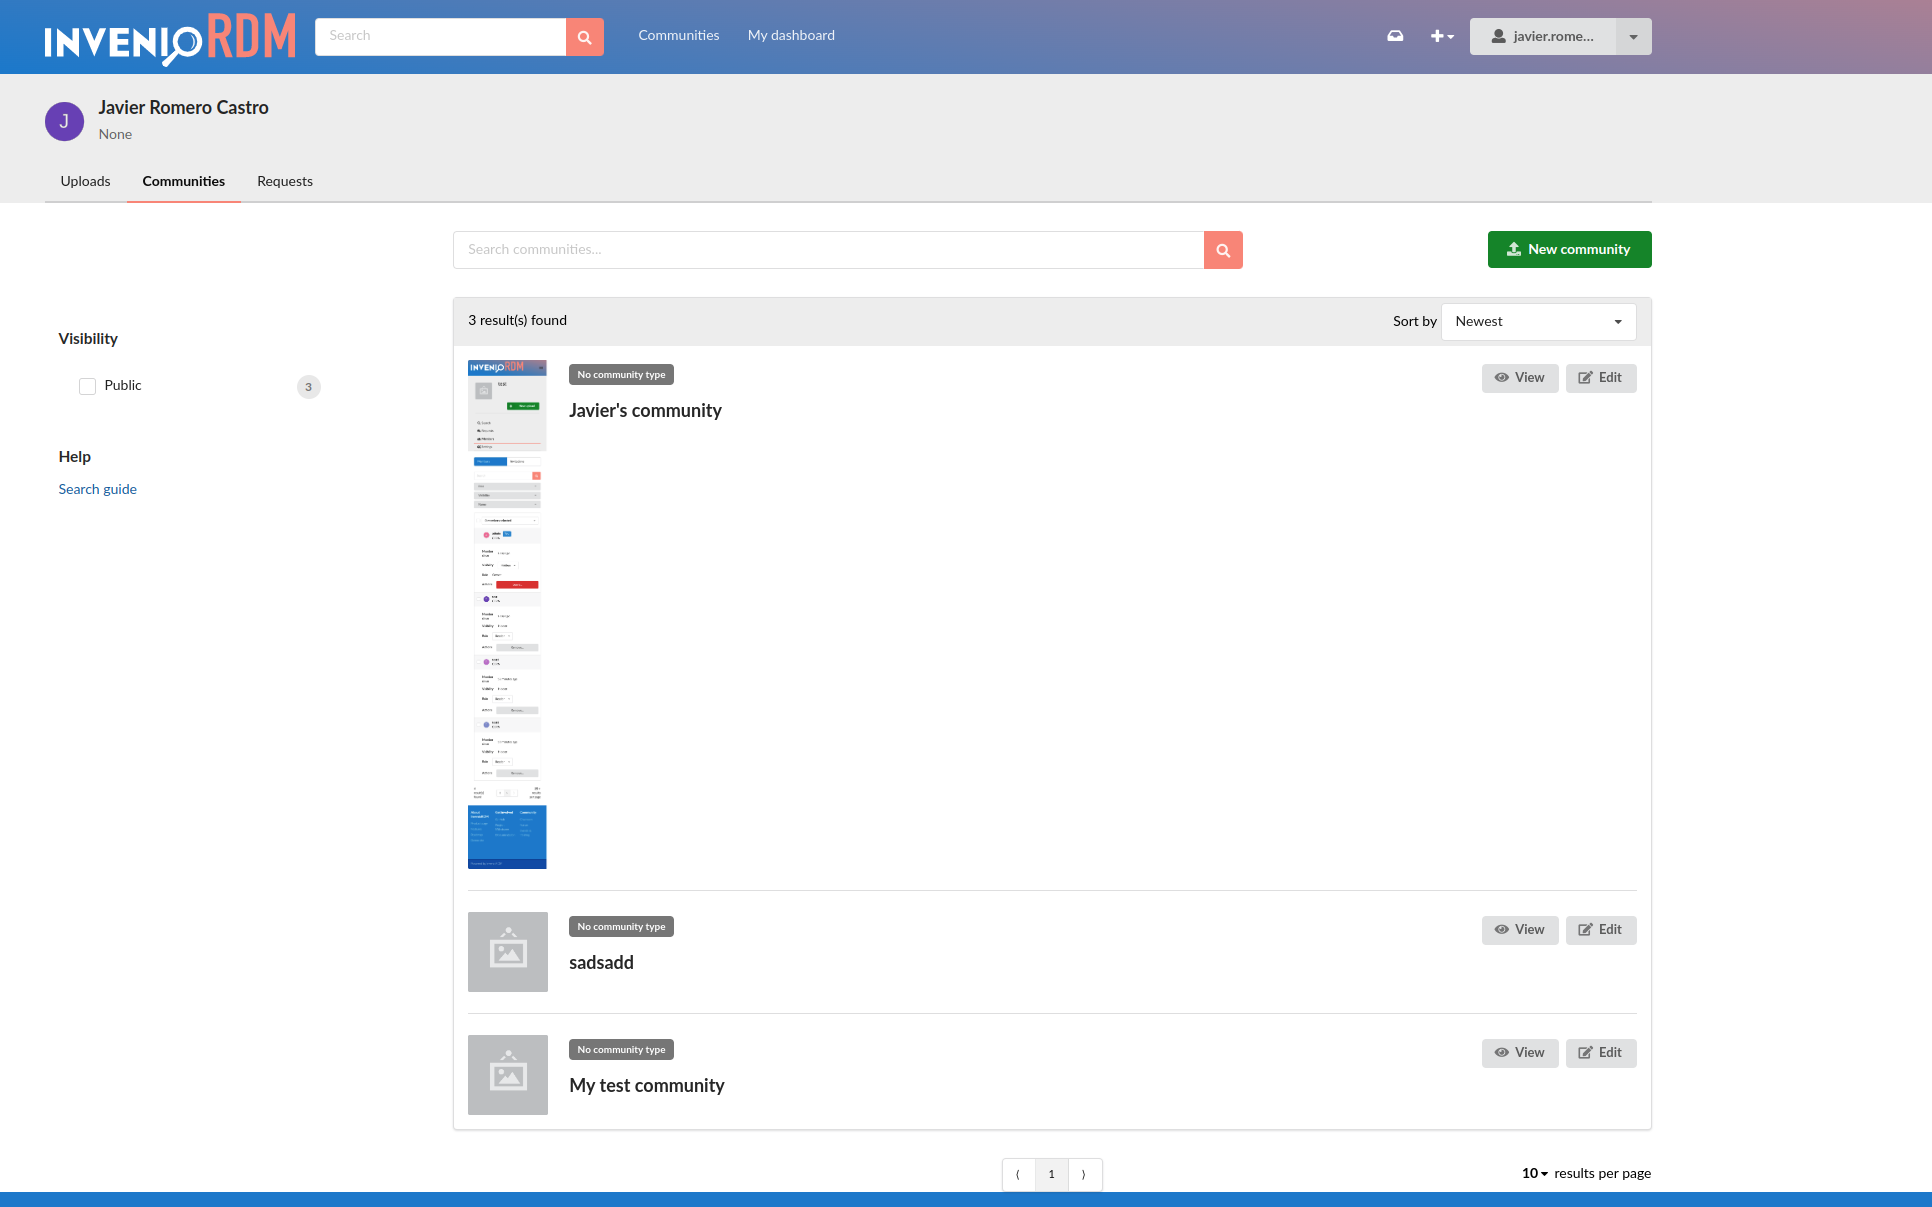The height and width of the screenshot is (1207, 1932).
Task: Click the upload icon inside New community button
Action: 1513,249
